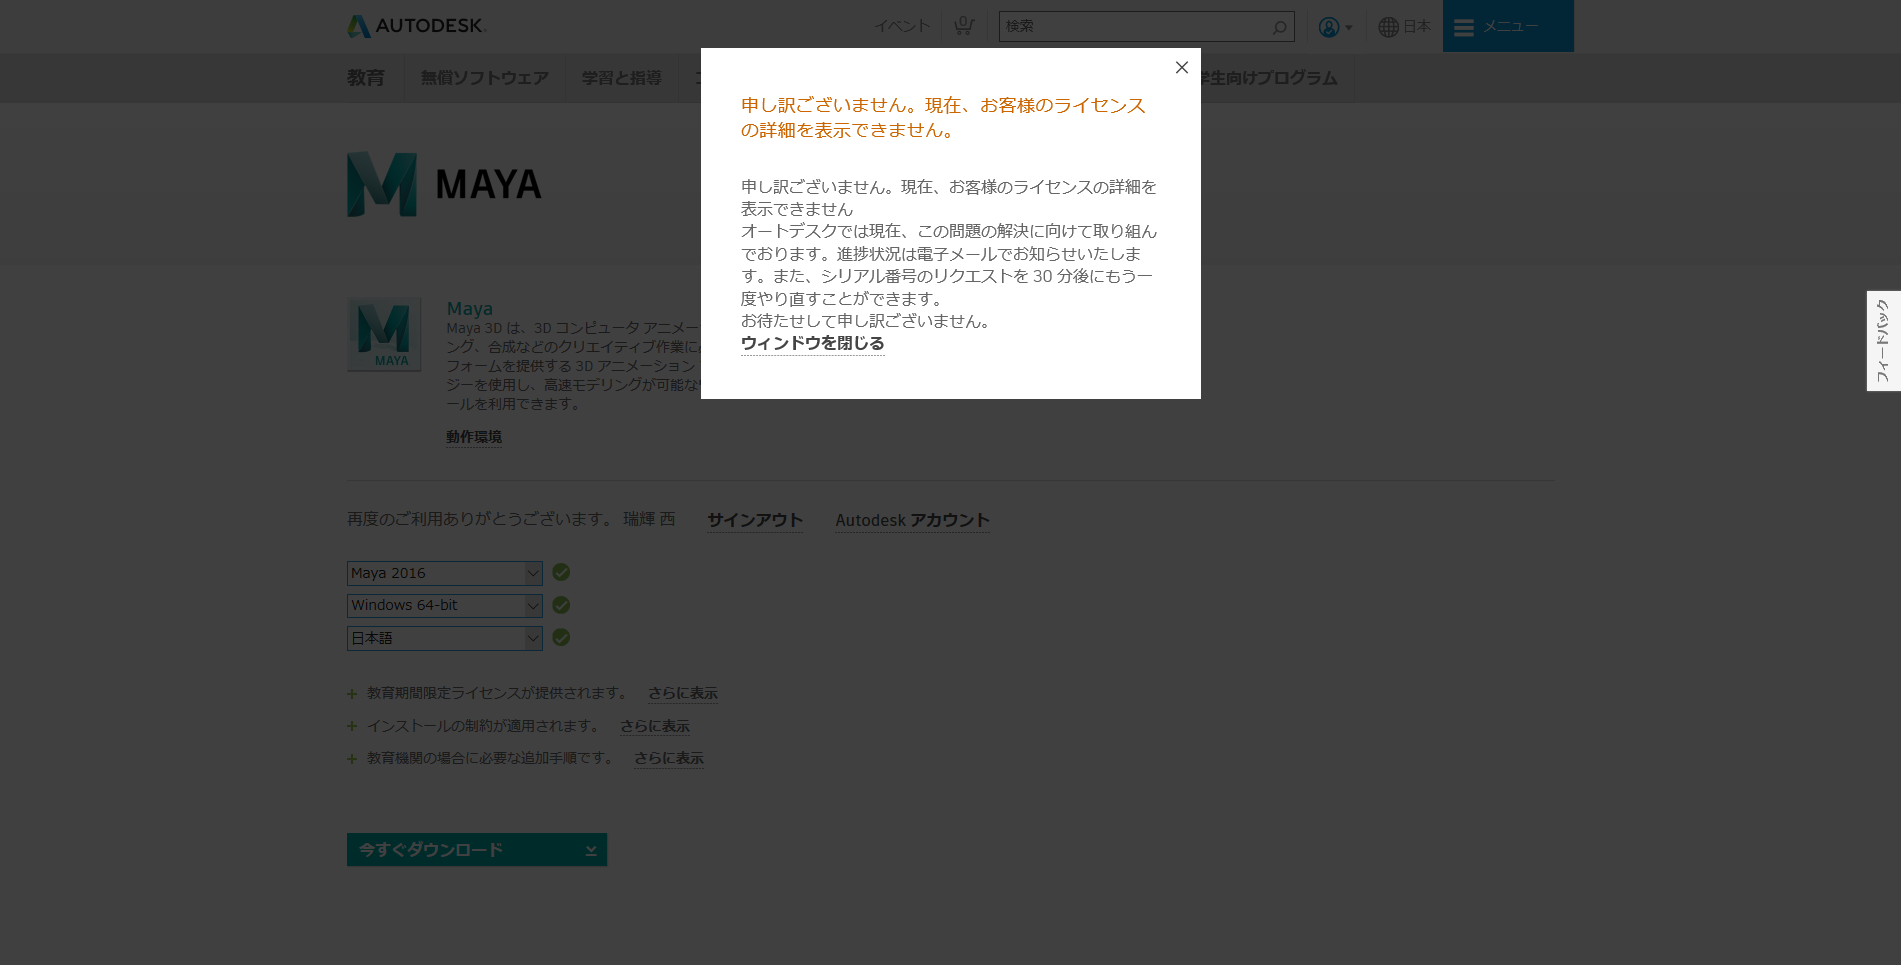Click the イベント link in header
The image size is (1901, 965).
[902, 26]
